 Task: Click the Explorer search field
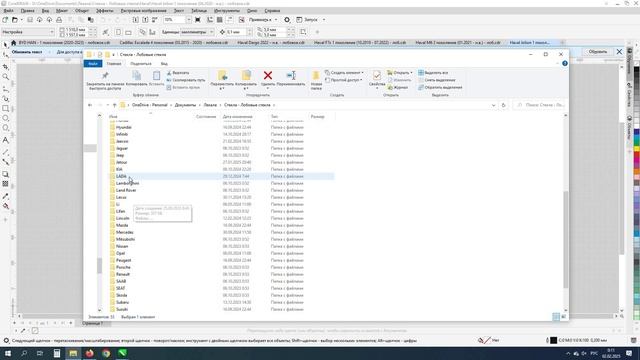[540, 105]
